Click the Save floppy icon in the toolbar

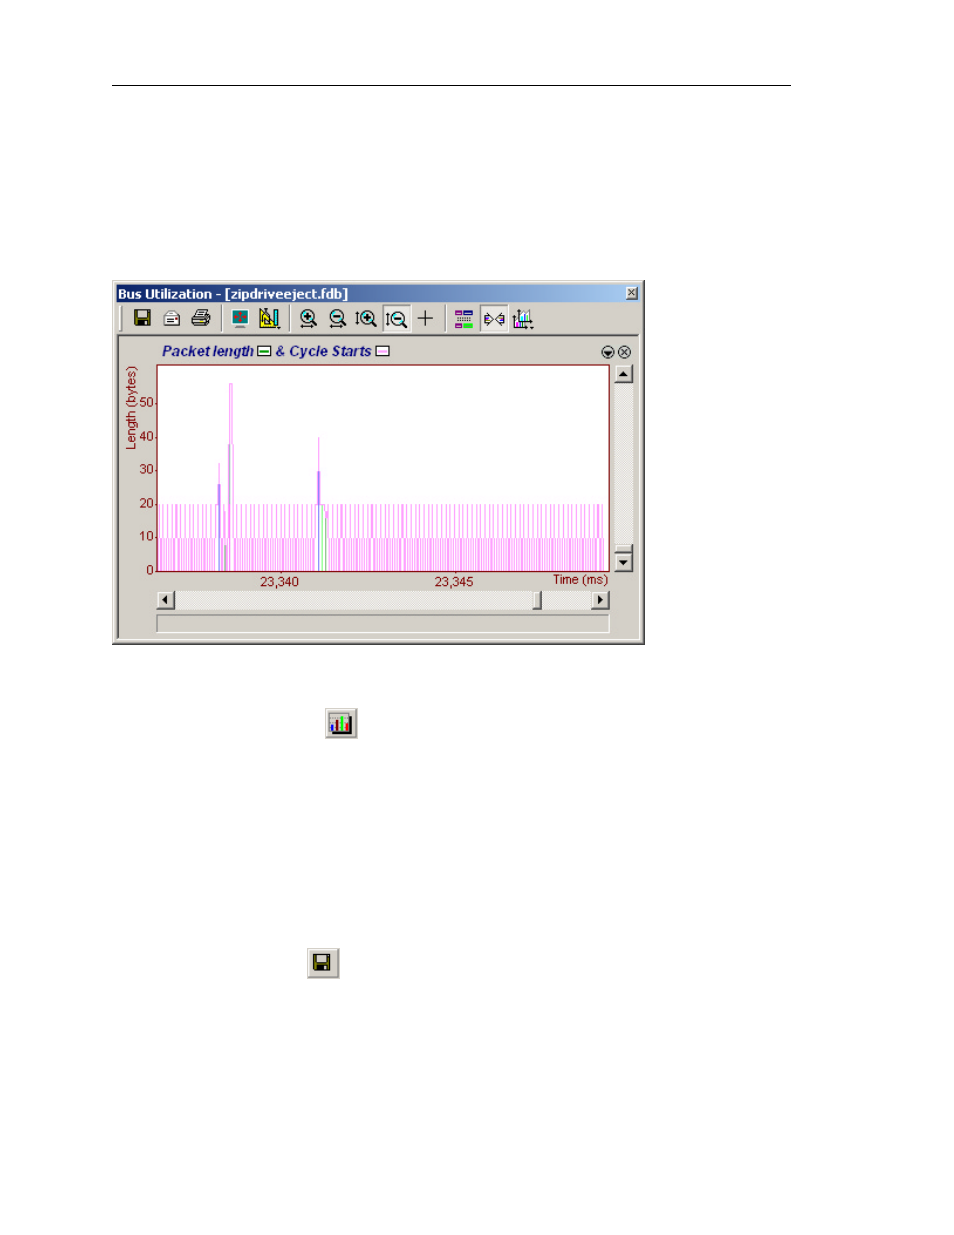142,318
